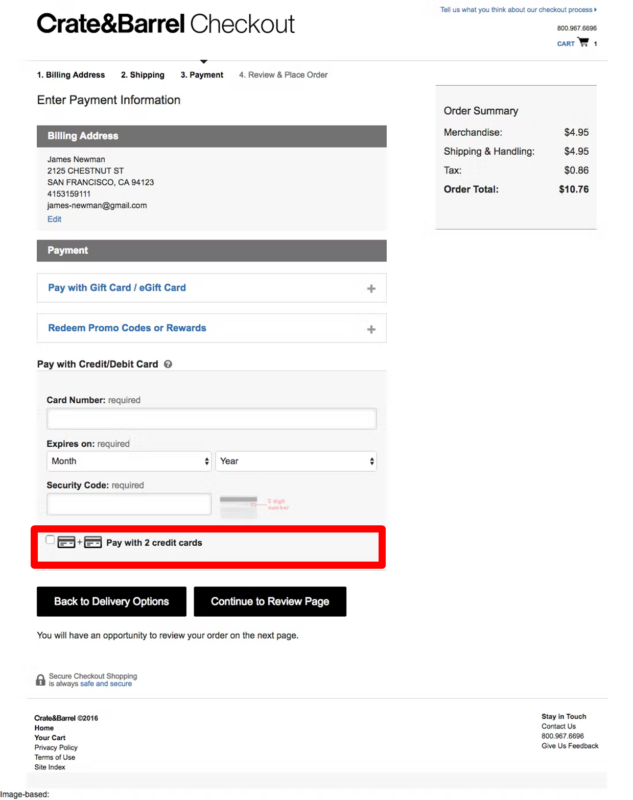Open the Privacy Policy footer link

pyautogui.click(x=56, y=748)
